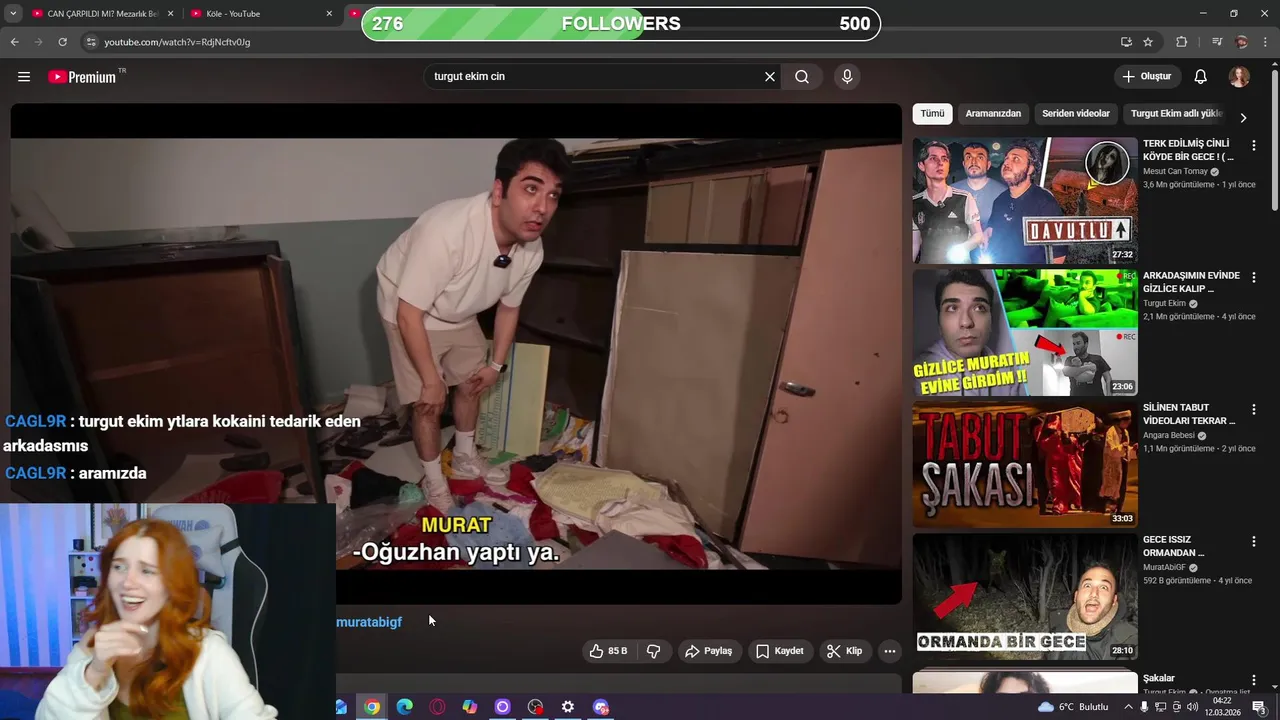Open Google Chrome from the taskbar

pos(372,707)
